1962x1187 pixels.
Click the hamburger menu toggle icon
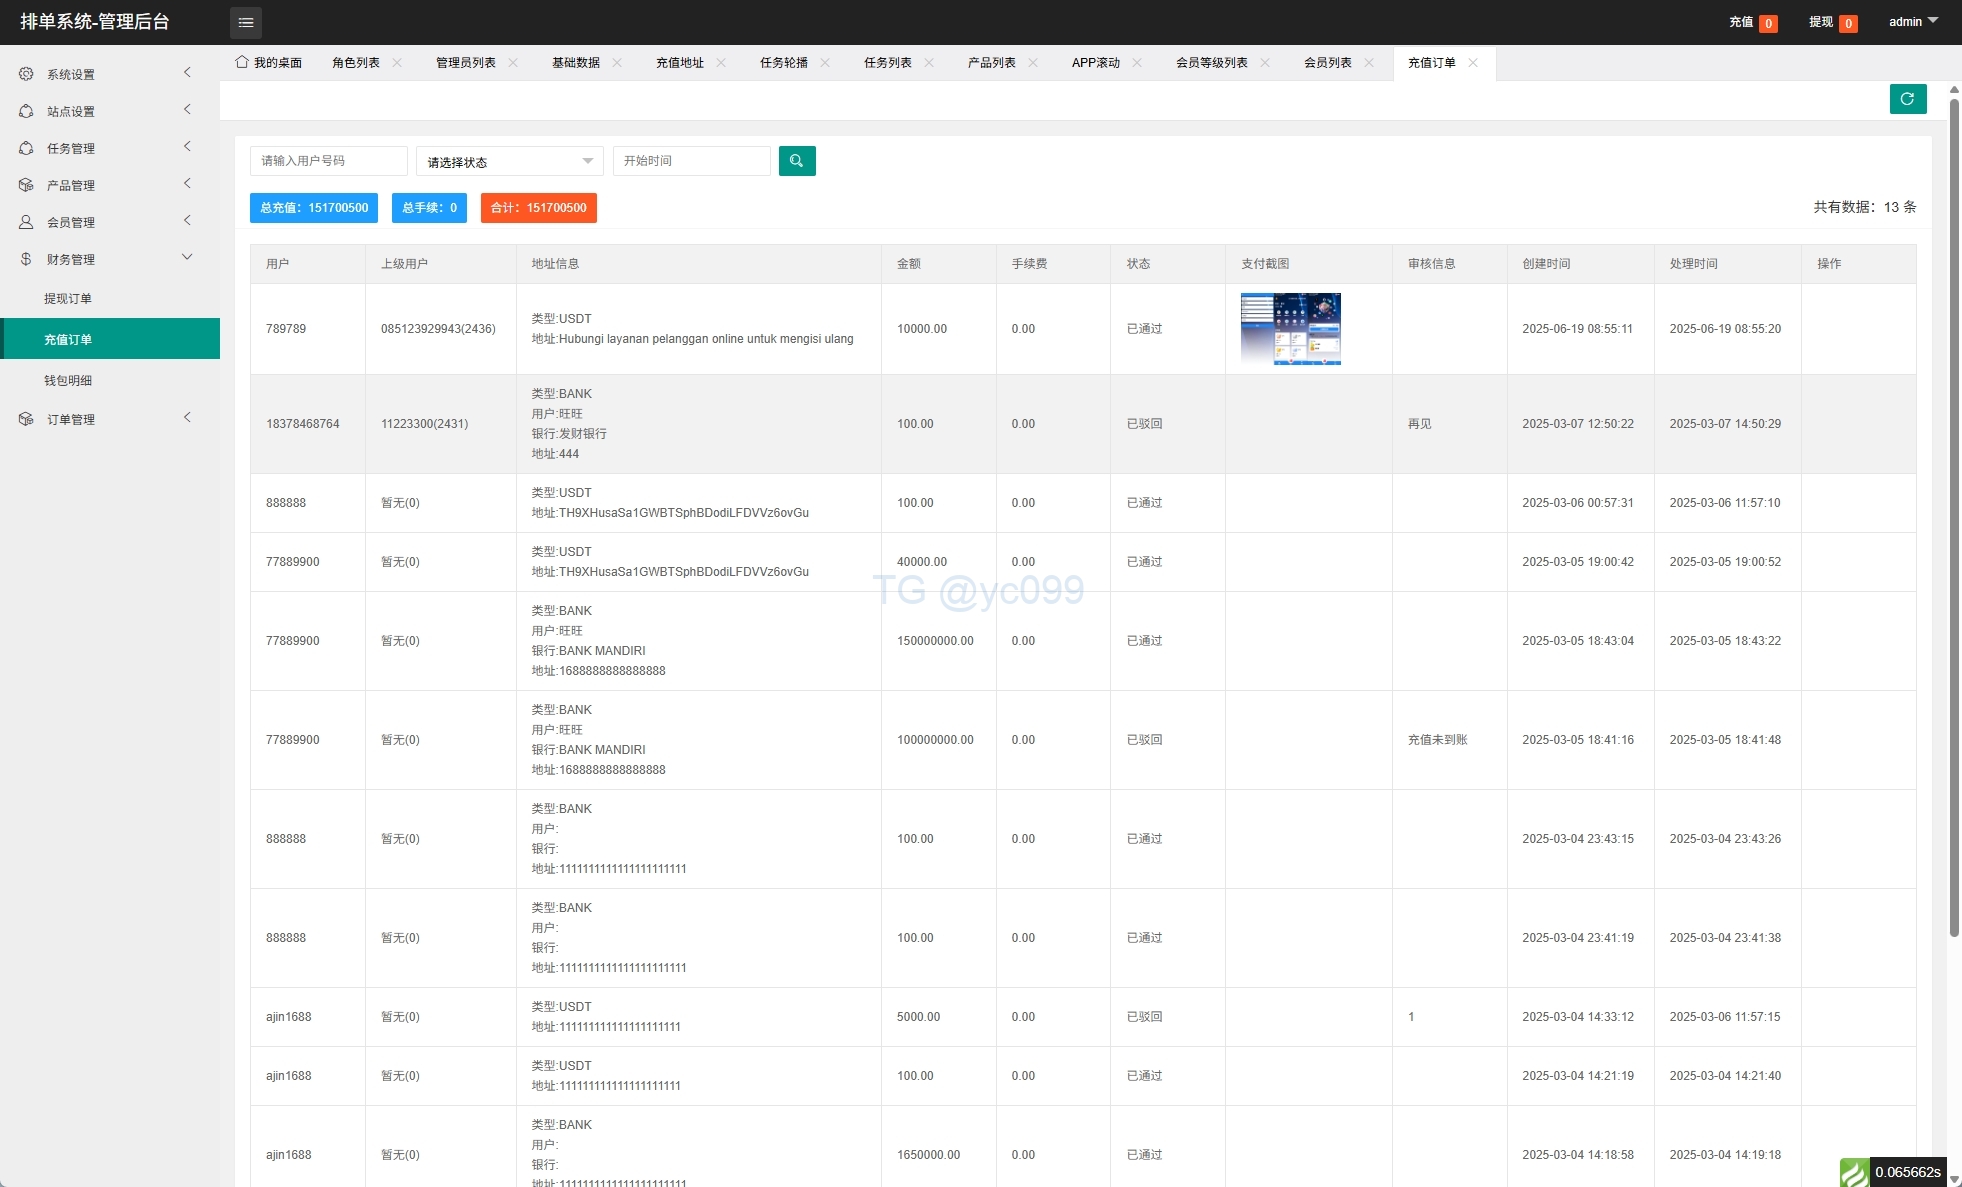(245, 22)
